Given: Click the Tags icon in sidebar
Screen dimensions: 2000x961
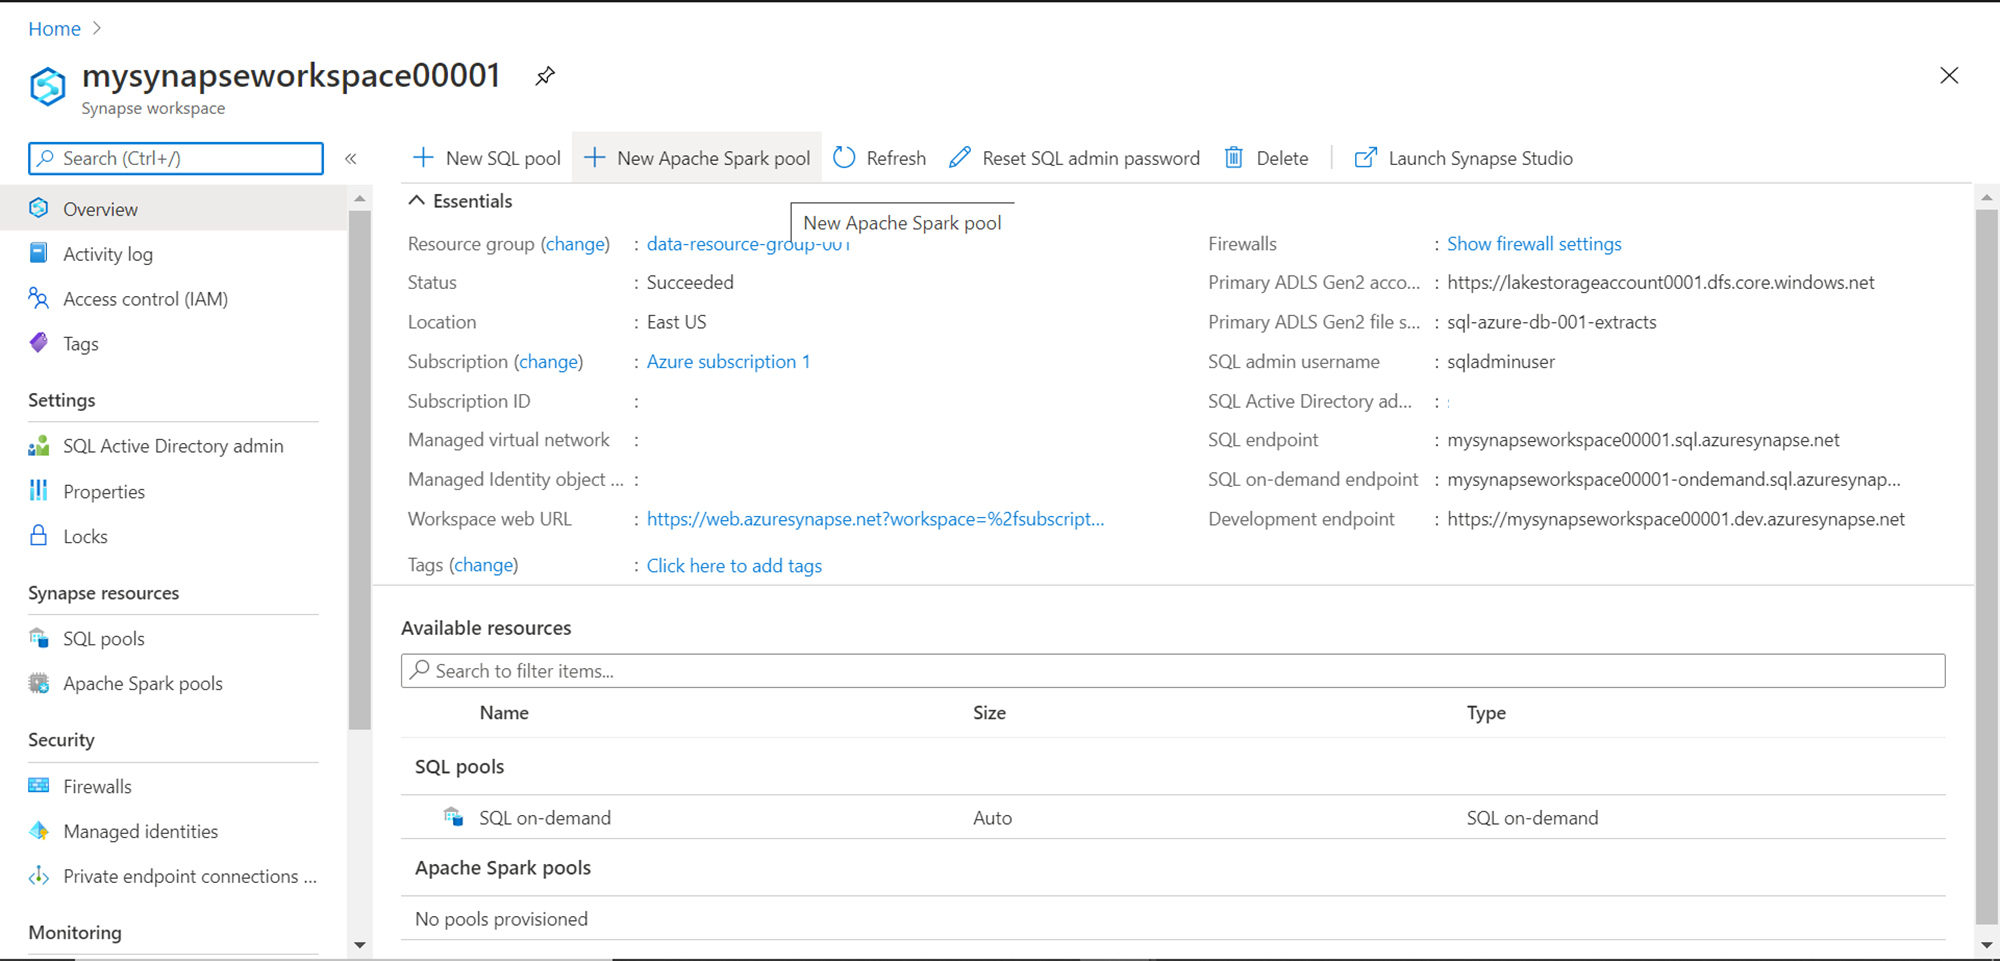Looking at the screenshot, I should 39,344.
